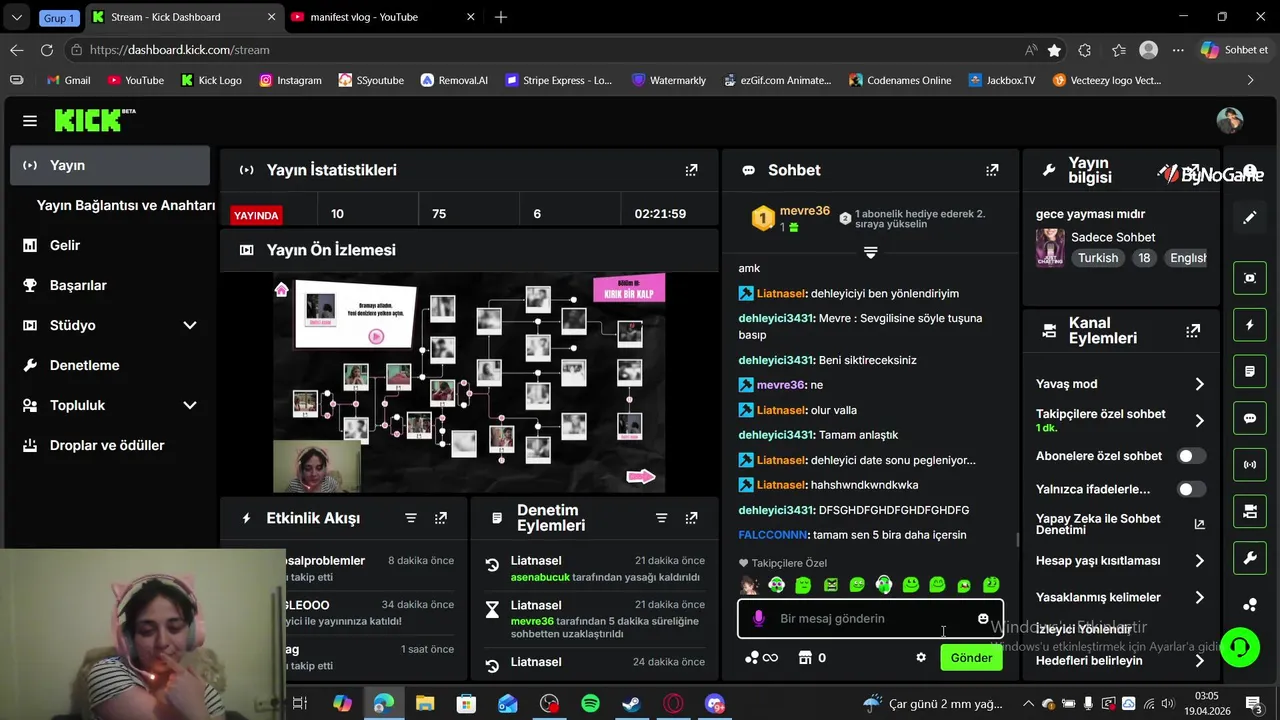Select the first avatar emote in emote row
1280x720 pixels.
coord(749,585)
